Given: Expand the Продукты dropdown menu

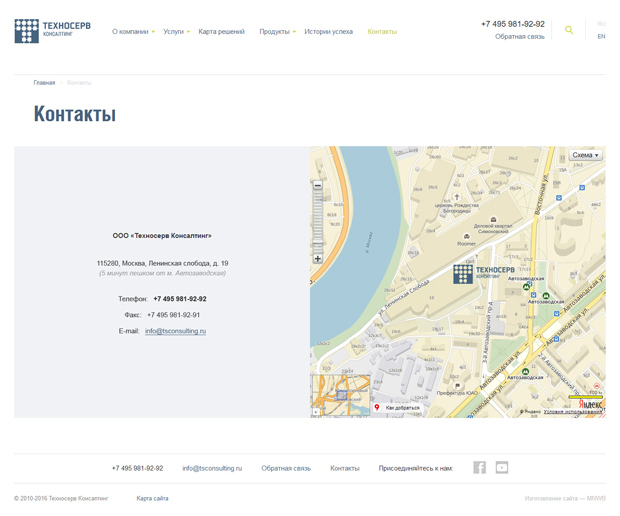Looking at the screenshot, I should [x=278, y=32].
